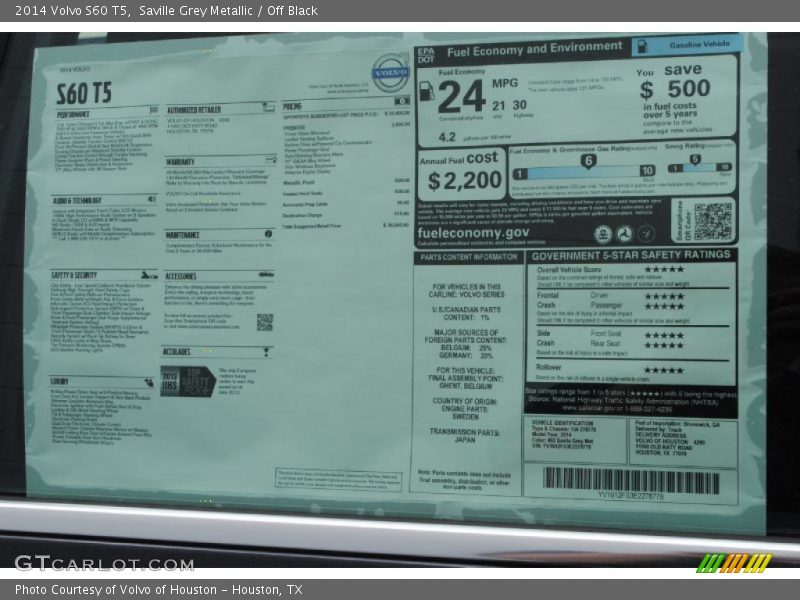
Task: Click the 21 city MPG value
Action: [498, 106]
